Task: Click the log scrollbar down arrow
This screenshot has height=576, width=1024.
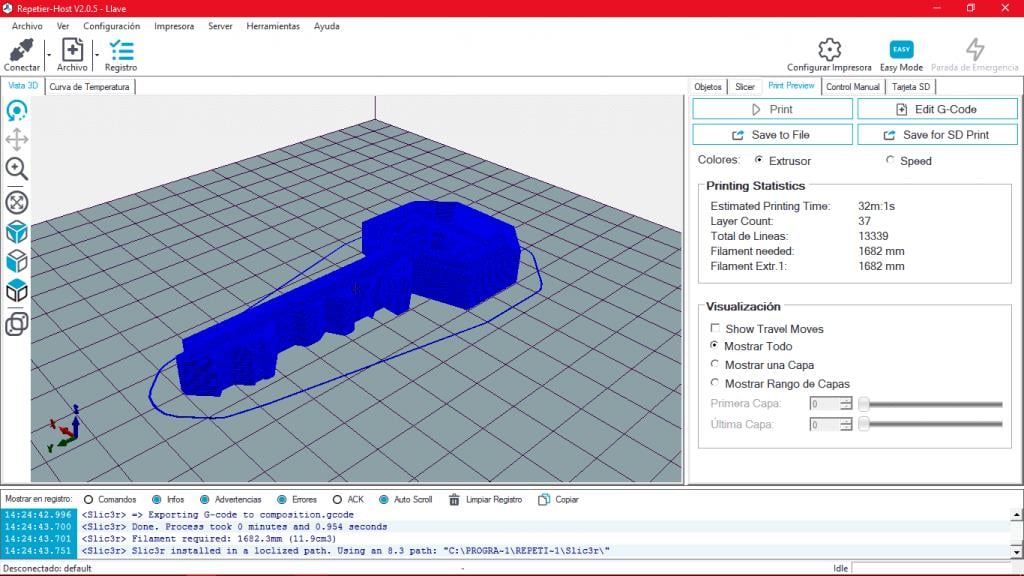Action: click(1017, 552)
